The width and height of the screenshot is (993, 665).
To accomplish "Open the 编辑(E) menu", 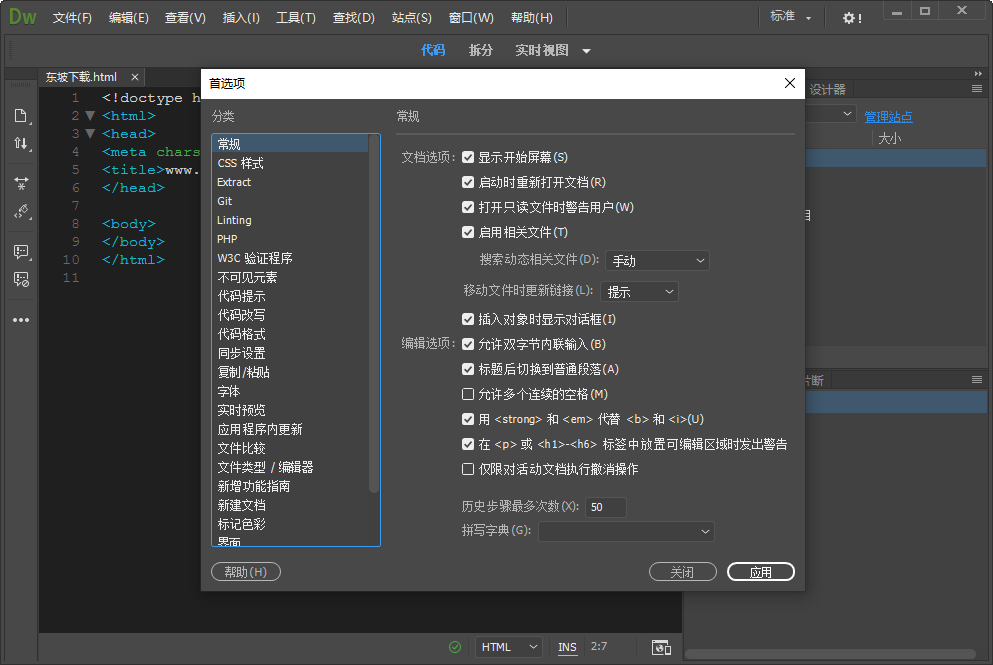I will 129,18.
